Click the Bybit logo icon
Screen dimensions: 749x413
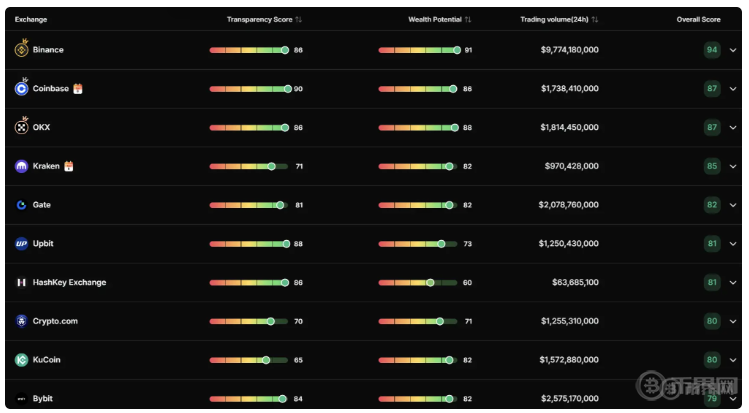[21, 399]
